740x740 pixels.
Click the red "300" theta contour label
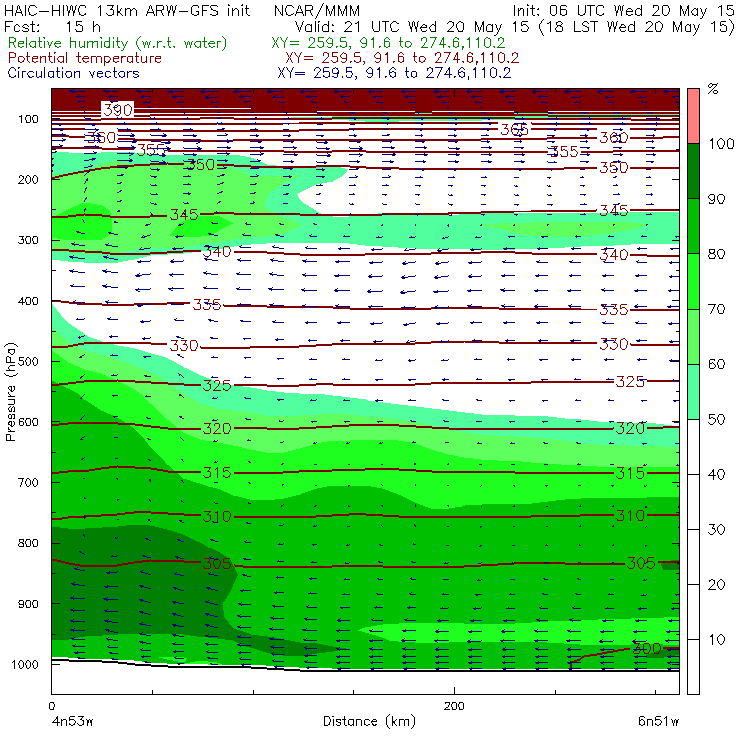pos(647,648)
